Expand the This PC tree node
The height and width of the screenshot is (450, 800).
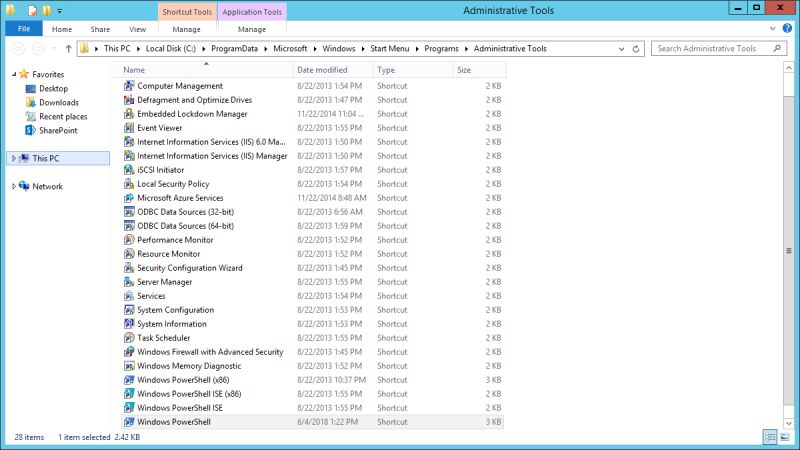click(14, 159)
